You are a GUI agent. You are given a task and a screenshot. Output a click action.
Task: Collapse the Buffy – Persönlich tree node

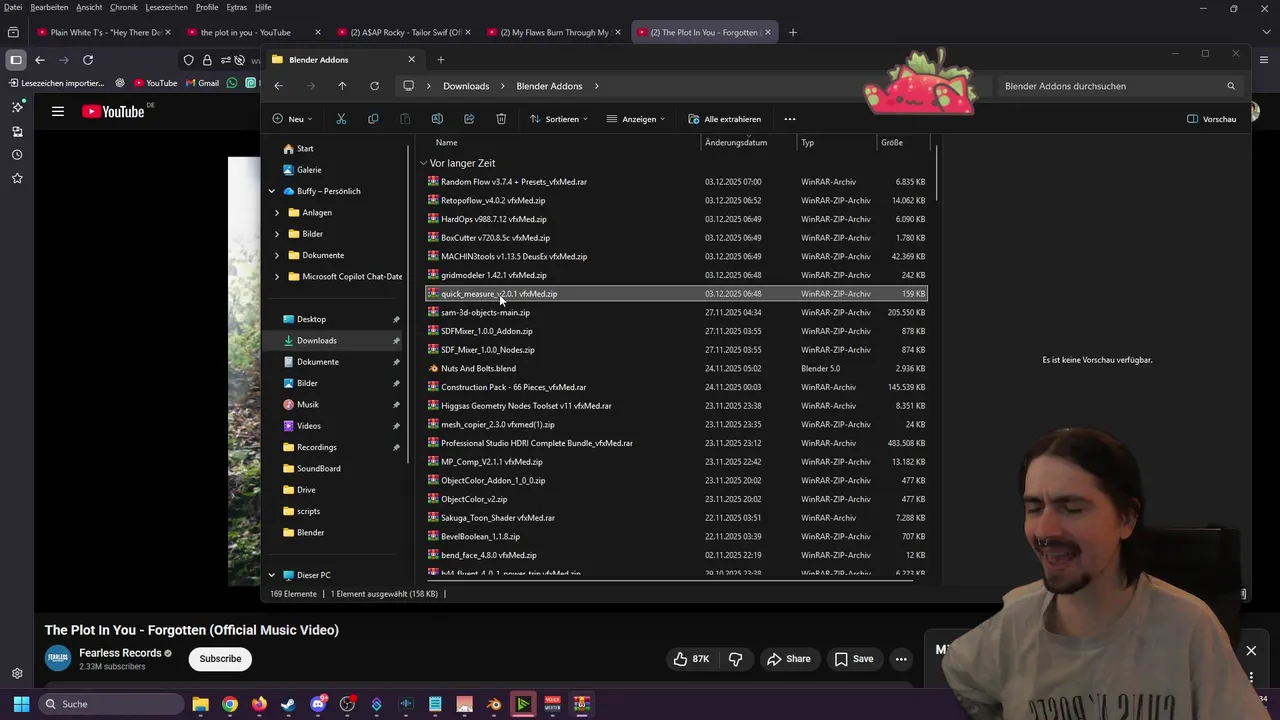271,191
